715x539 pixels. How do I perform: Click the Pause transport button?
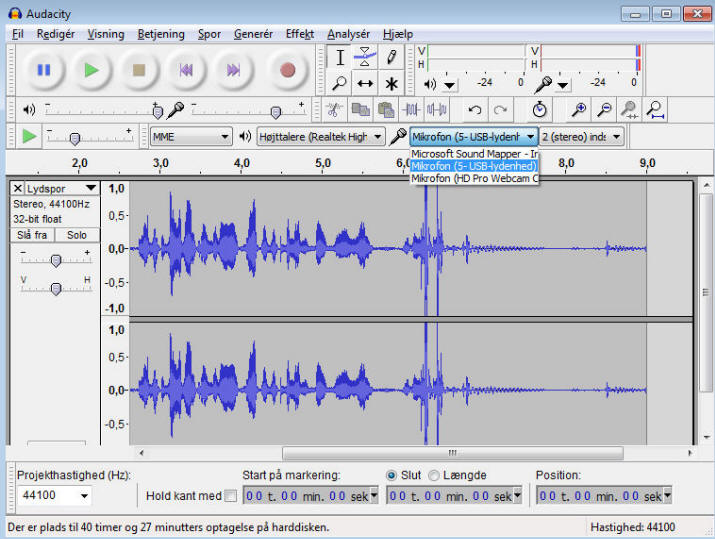click(x=43, y=70)
